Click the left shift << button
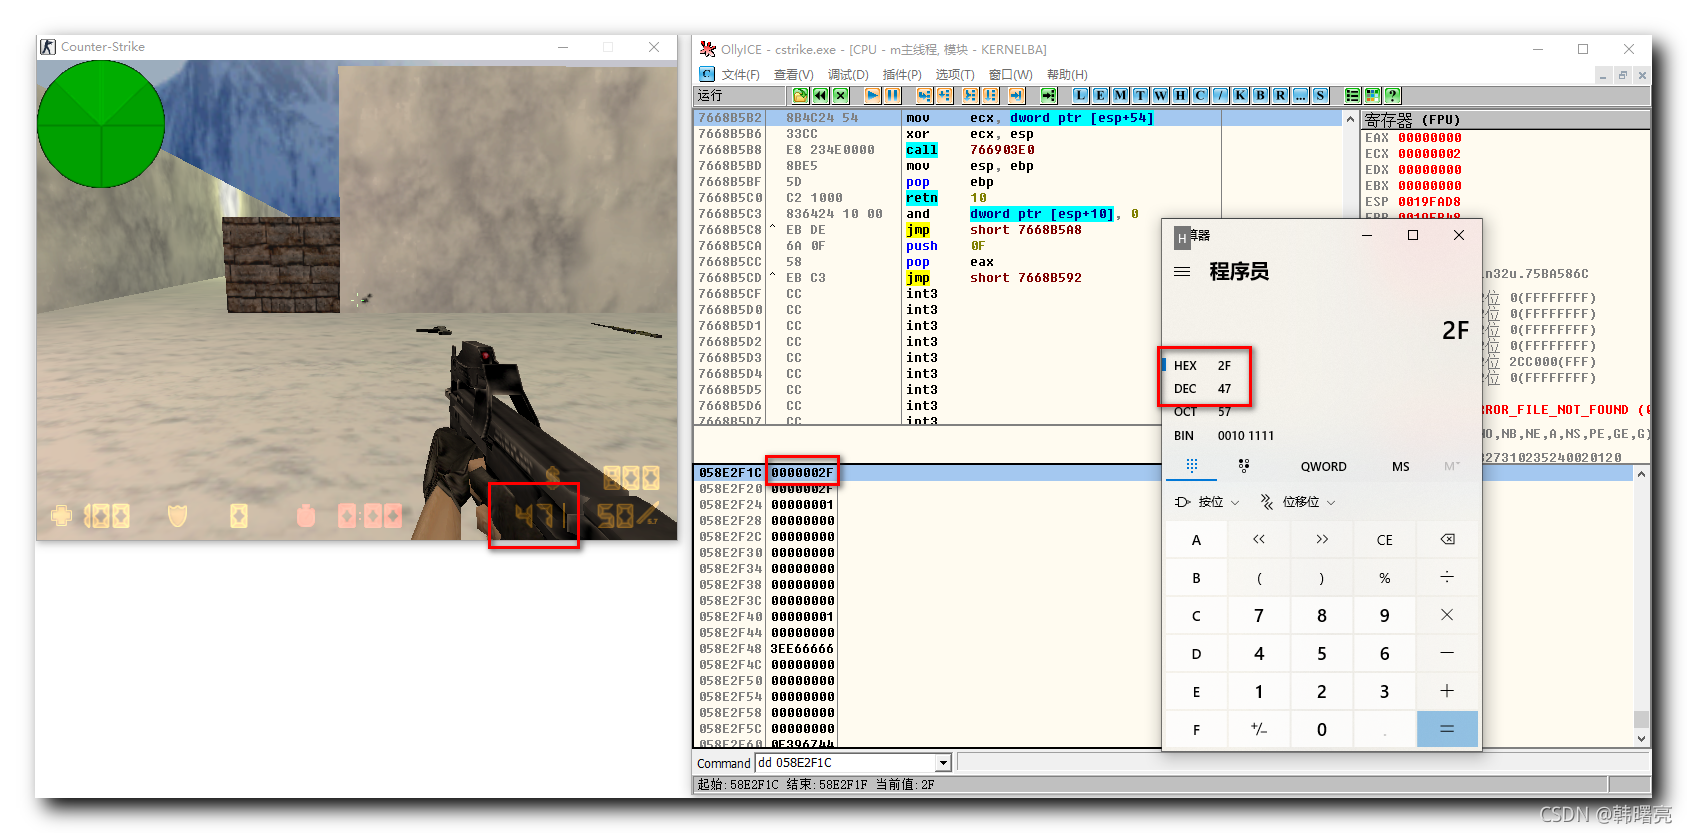1687x833 pixels. coord(1259,540)
